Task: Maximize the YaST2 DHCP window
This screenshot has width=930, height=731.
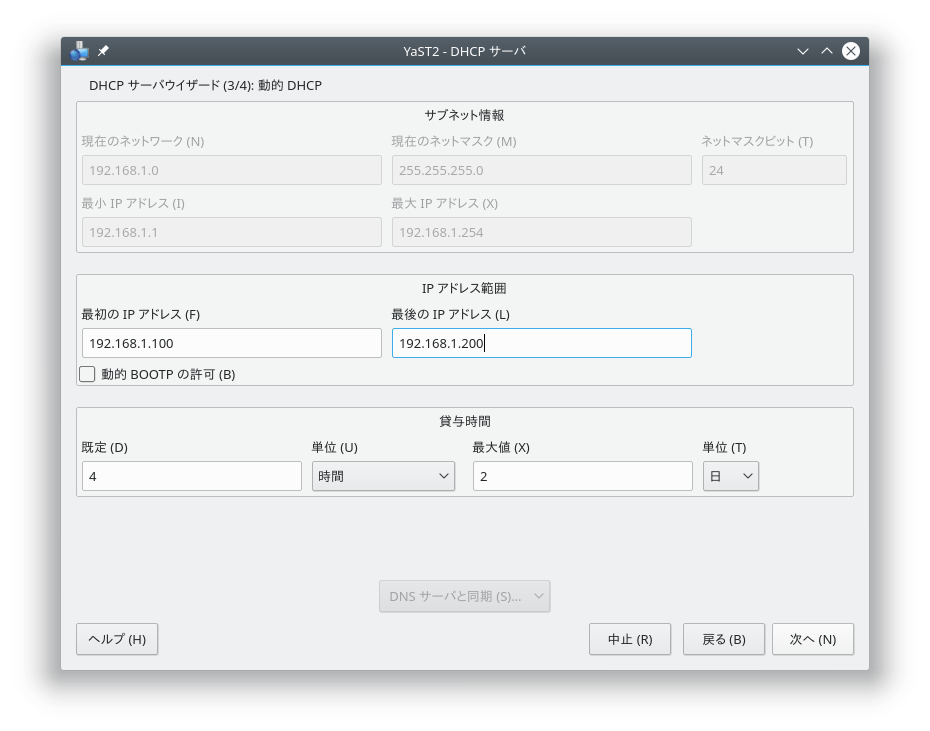Action: coord(826,51)
